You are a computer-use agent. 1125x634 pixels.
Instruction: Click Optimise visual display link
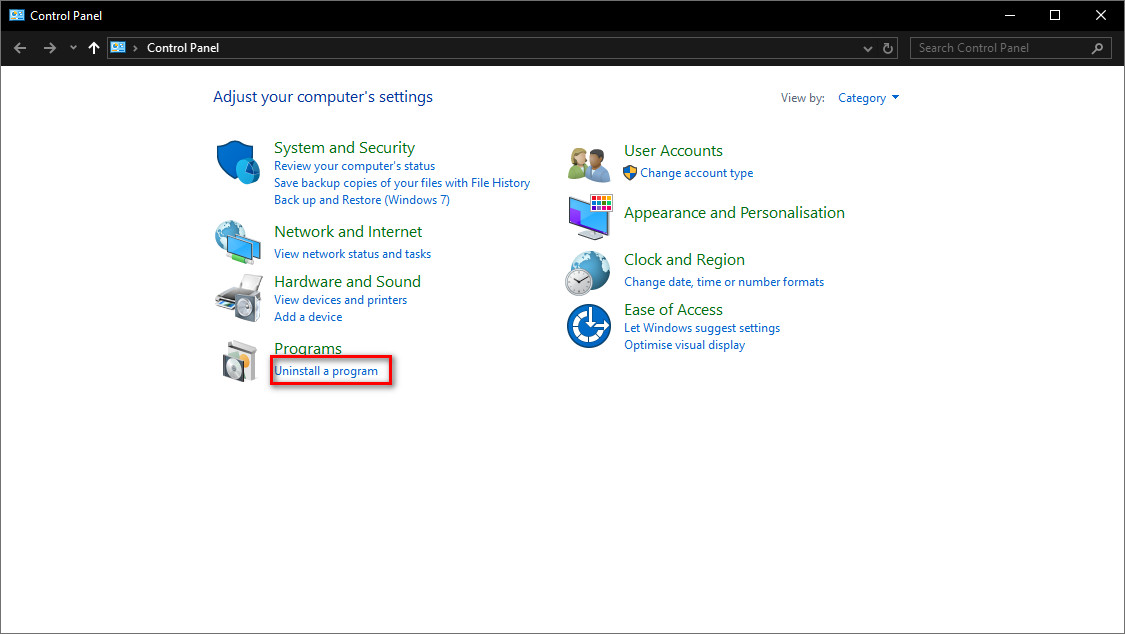click(684, 345)
